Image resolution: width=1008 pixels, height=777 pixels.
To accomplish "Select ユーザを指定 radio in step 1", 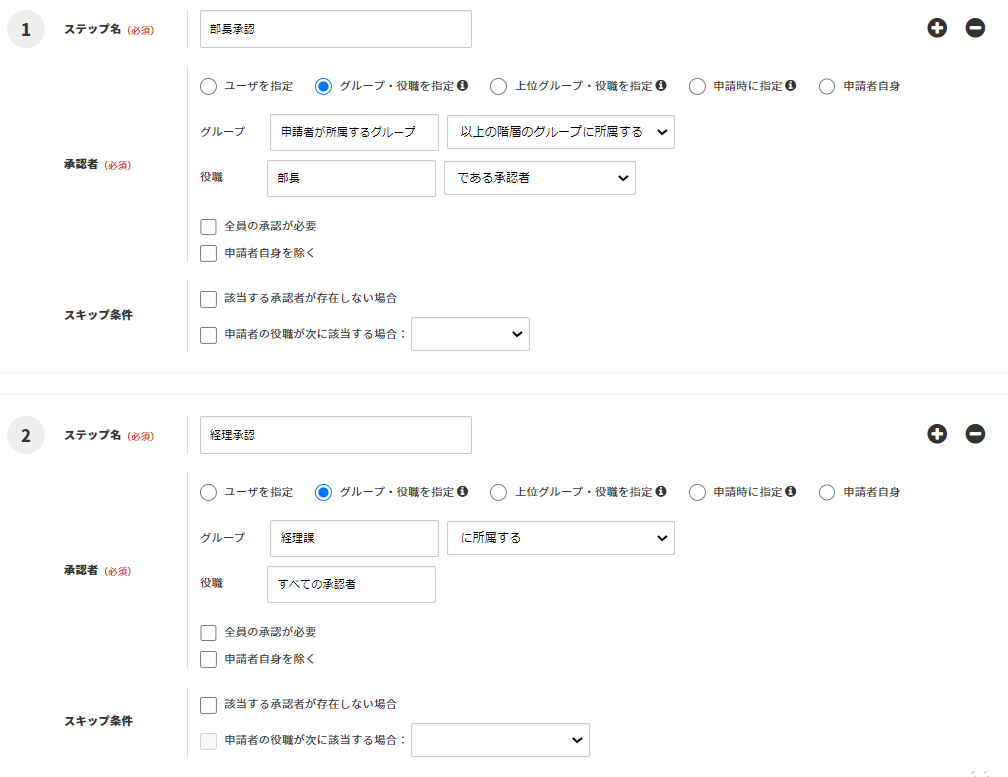I will point(208,87).
